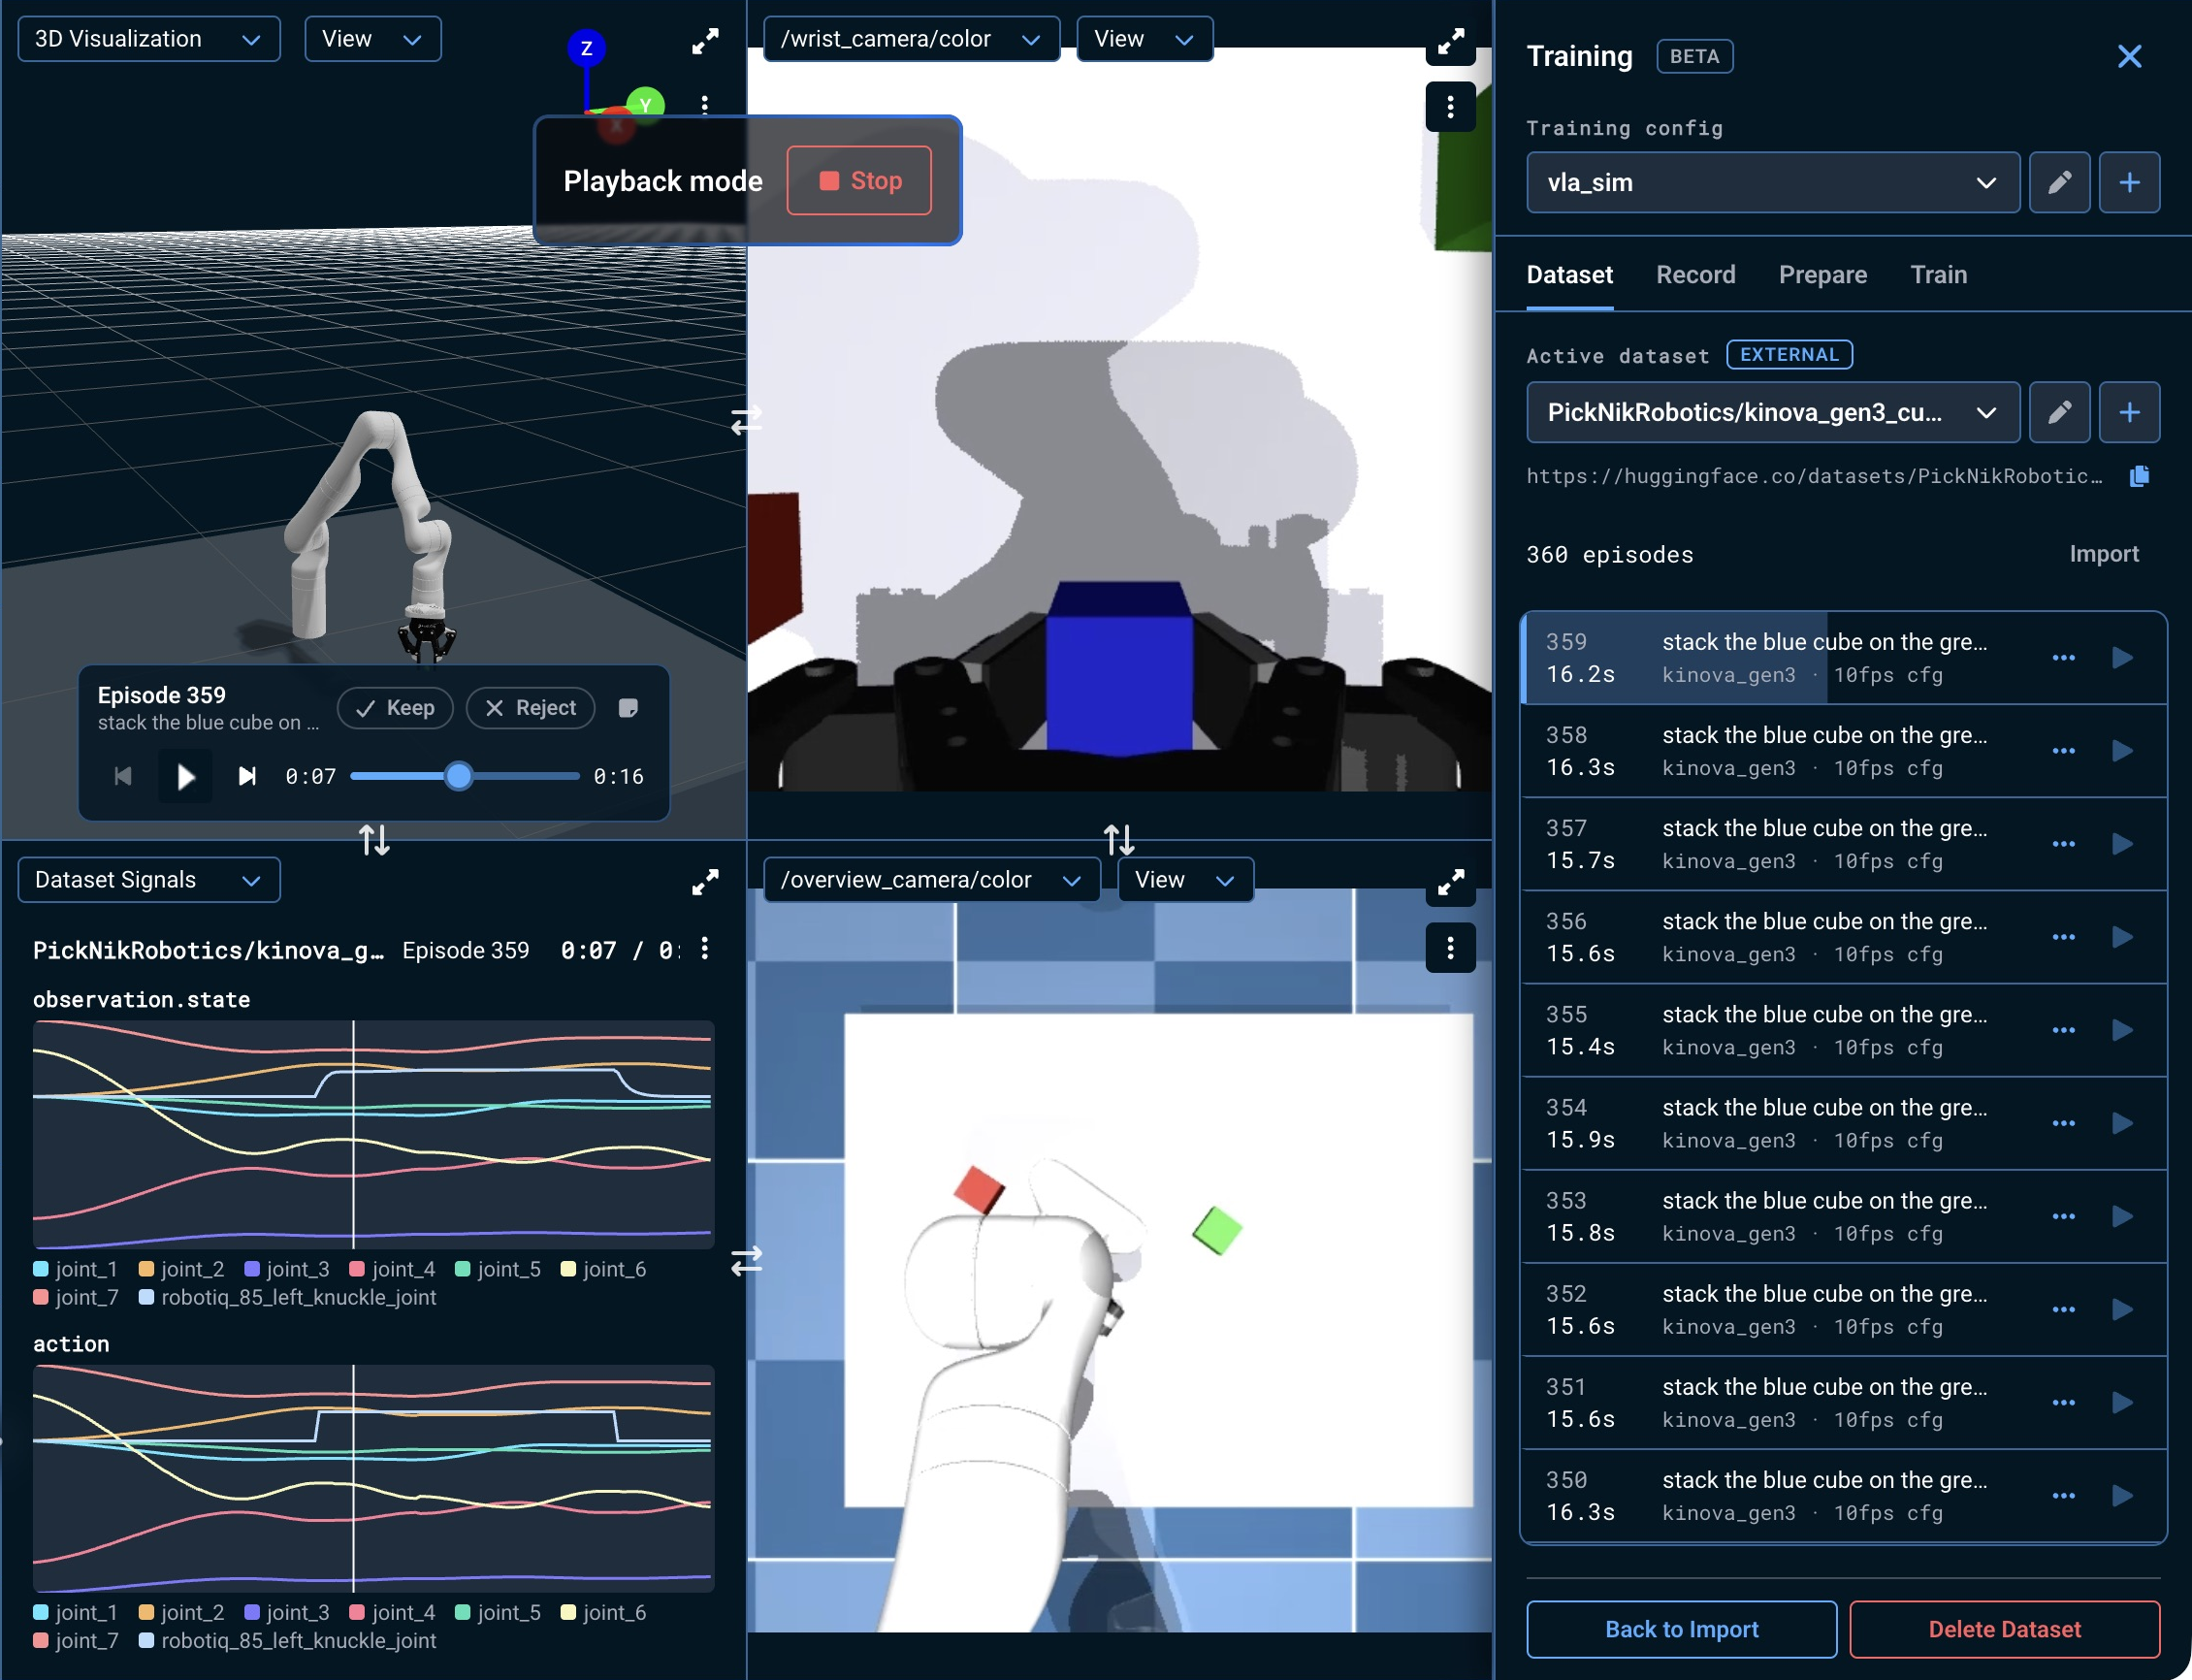Toggle joint_7 series in action legend
This screenshot has width=2192, height=1680.
point(75,1640)
